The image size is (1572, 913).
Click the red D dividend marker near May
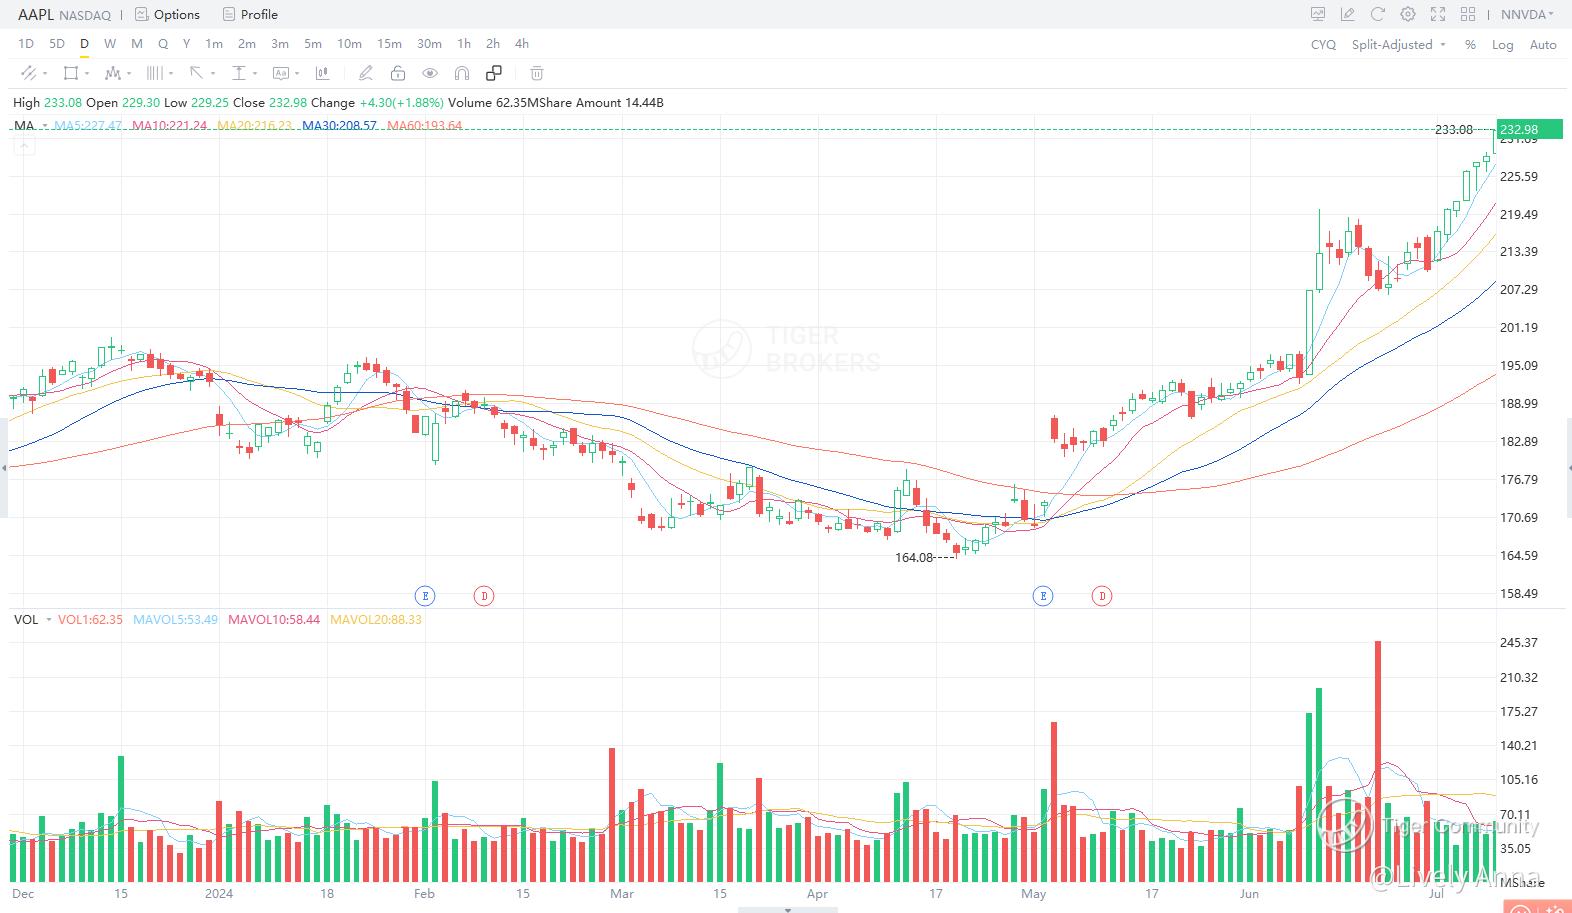tap(1102, 596)
